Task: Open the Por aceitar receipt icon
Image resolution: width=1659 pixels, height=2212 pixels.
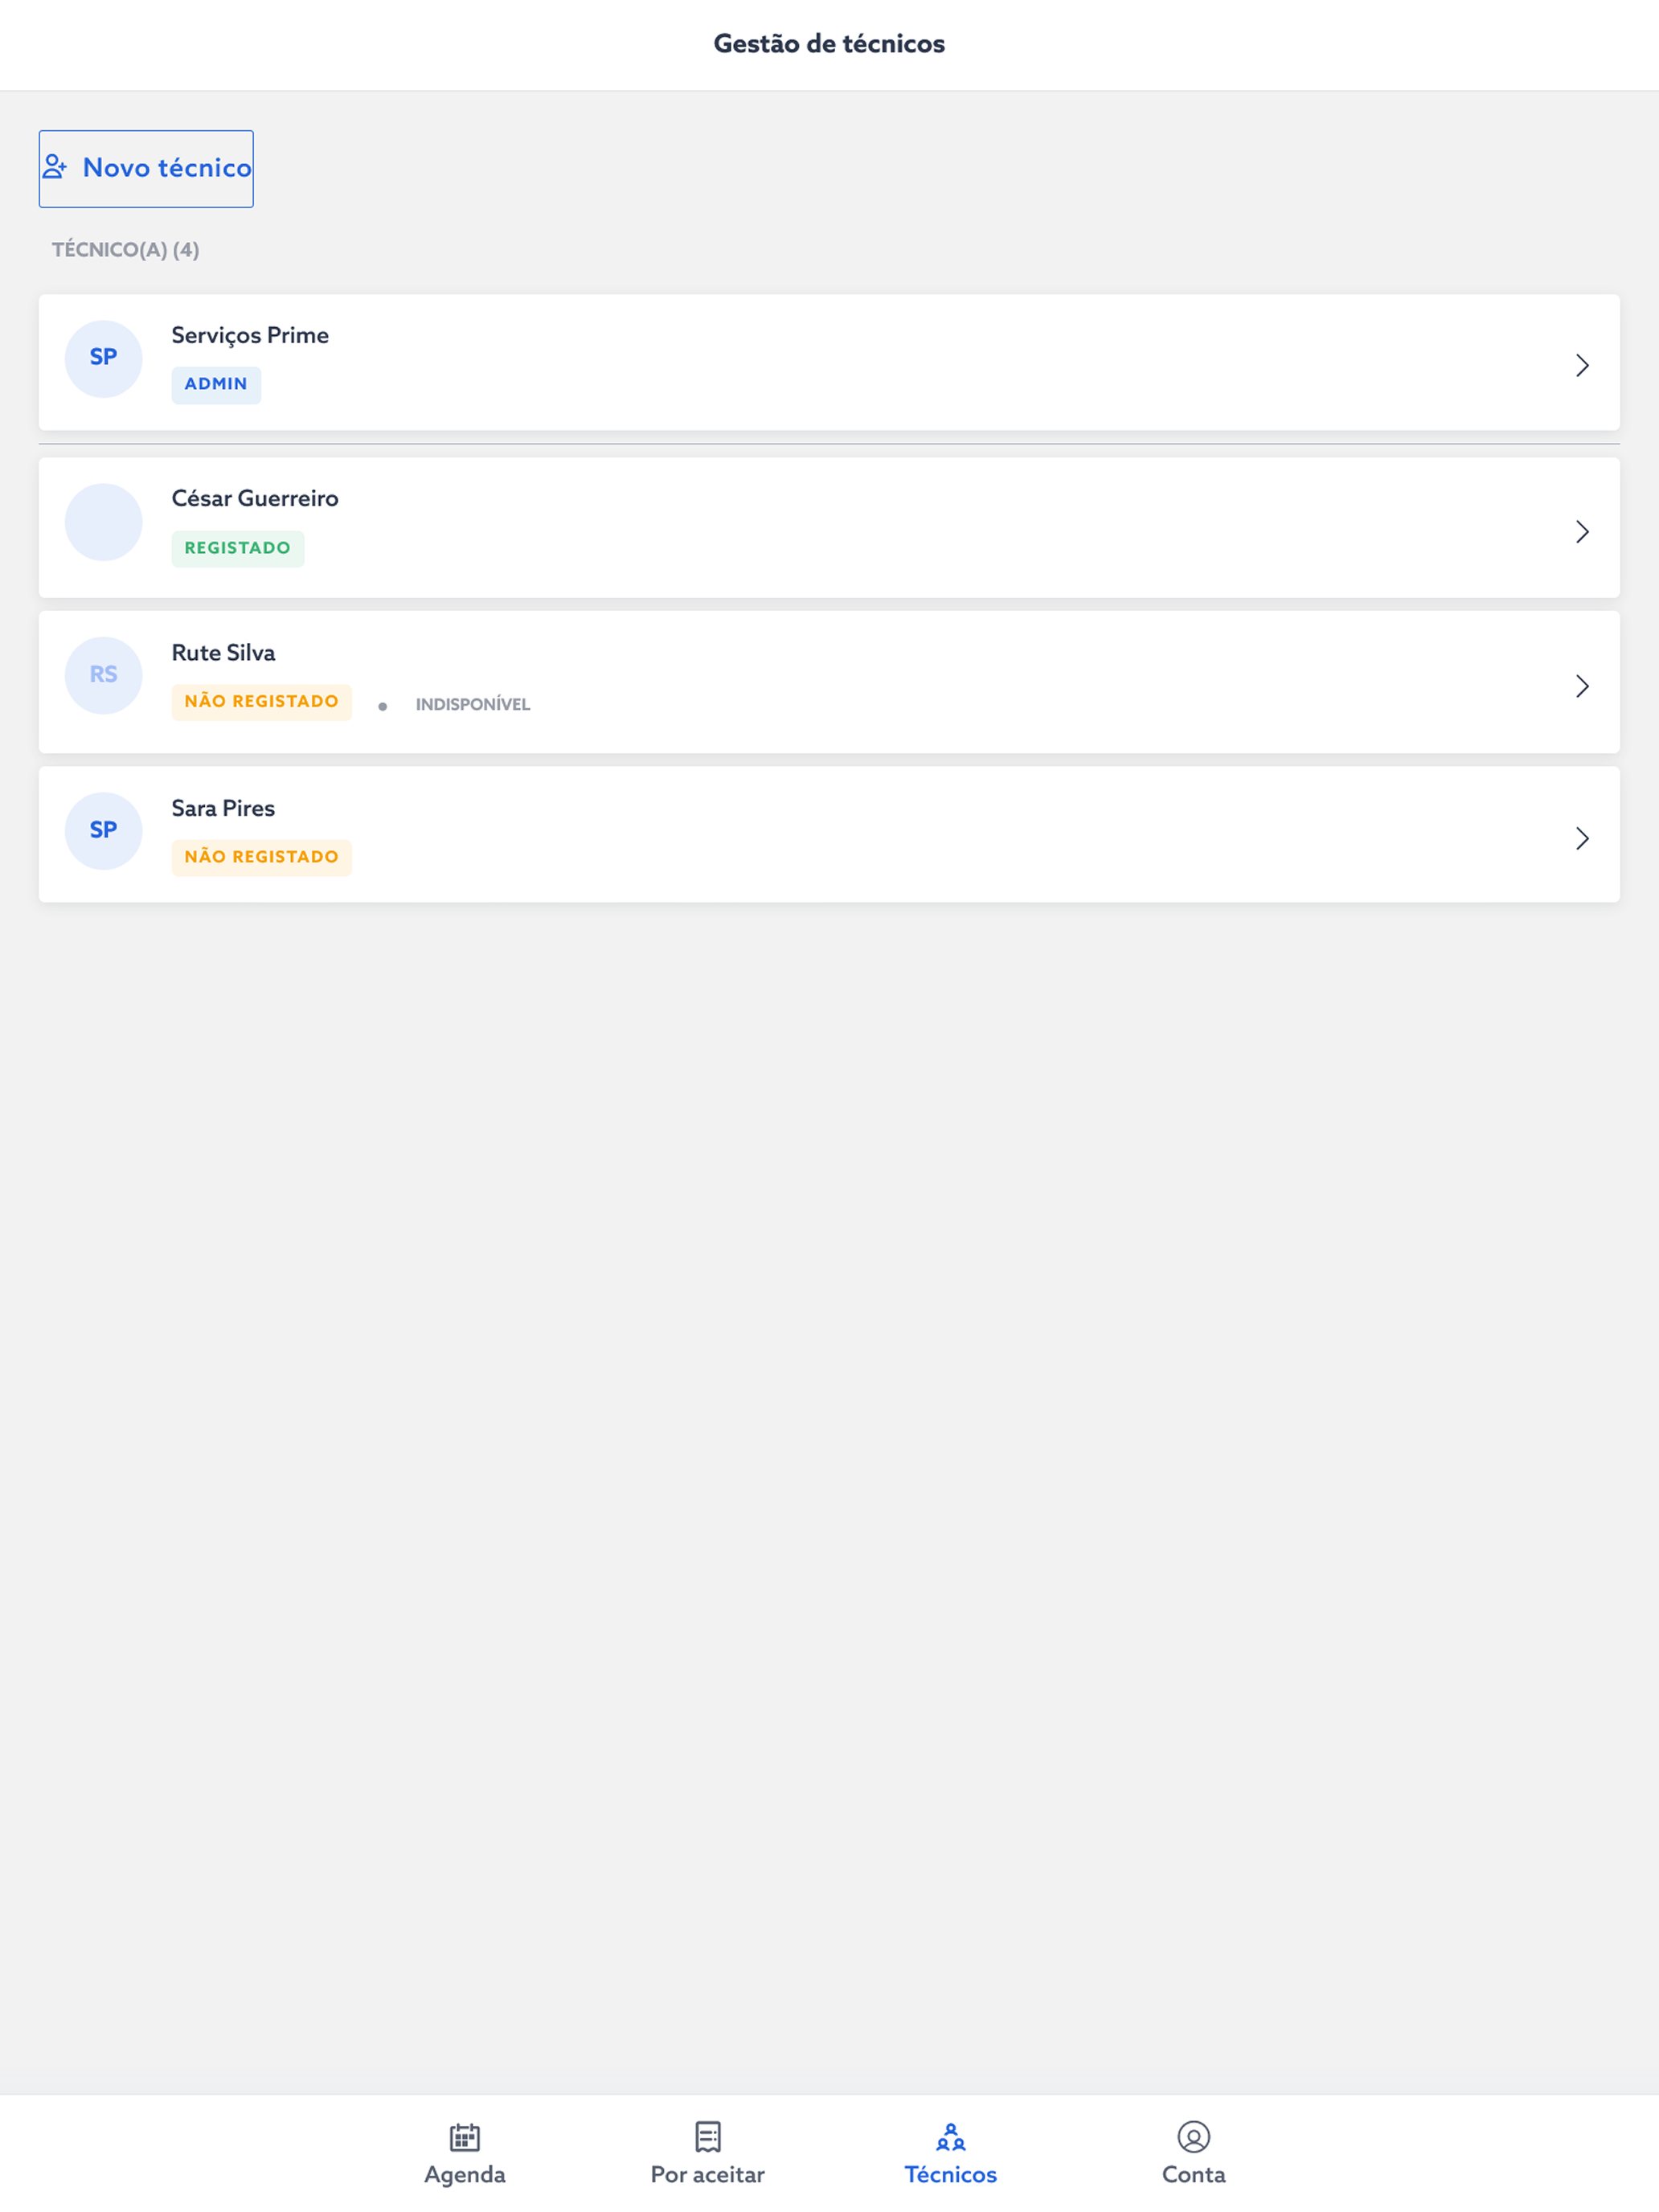Action: click(x=708, y=2136)
